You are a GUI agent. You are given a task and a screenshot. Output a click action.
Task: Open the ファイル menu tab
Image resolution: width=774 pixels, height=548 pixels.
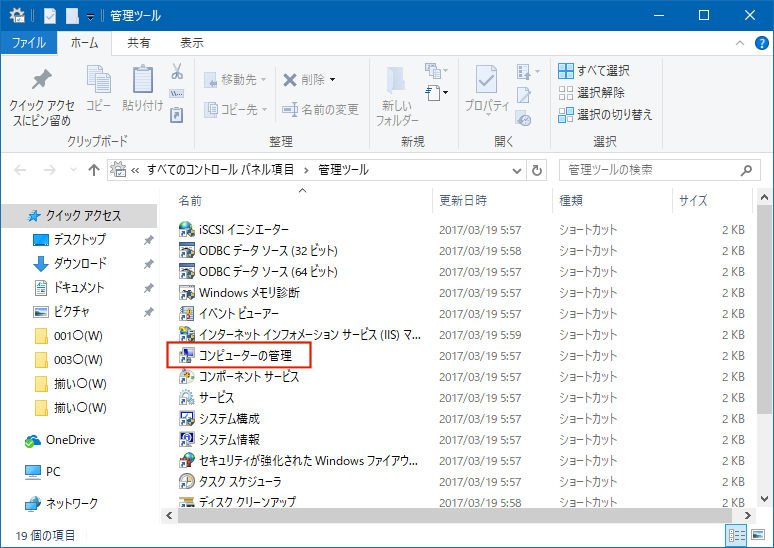pyautogui.click(x=29, y=43)
